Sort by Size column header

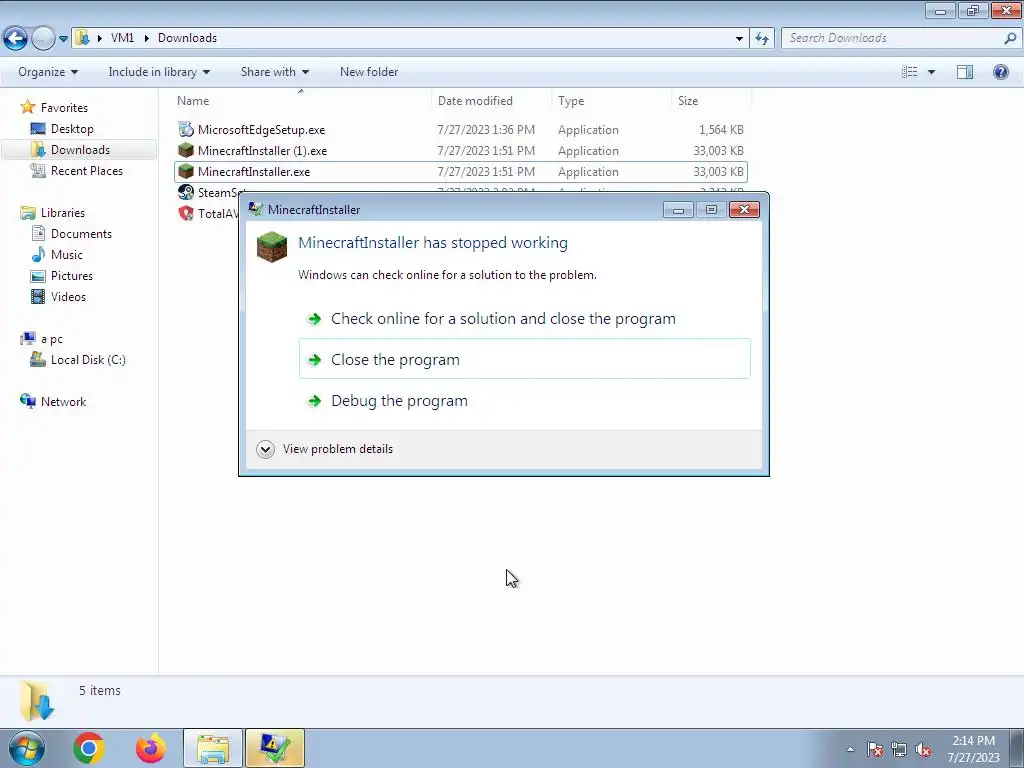(711, 101)
